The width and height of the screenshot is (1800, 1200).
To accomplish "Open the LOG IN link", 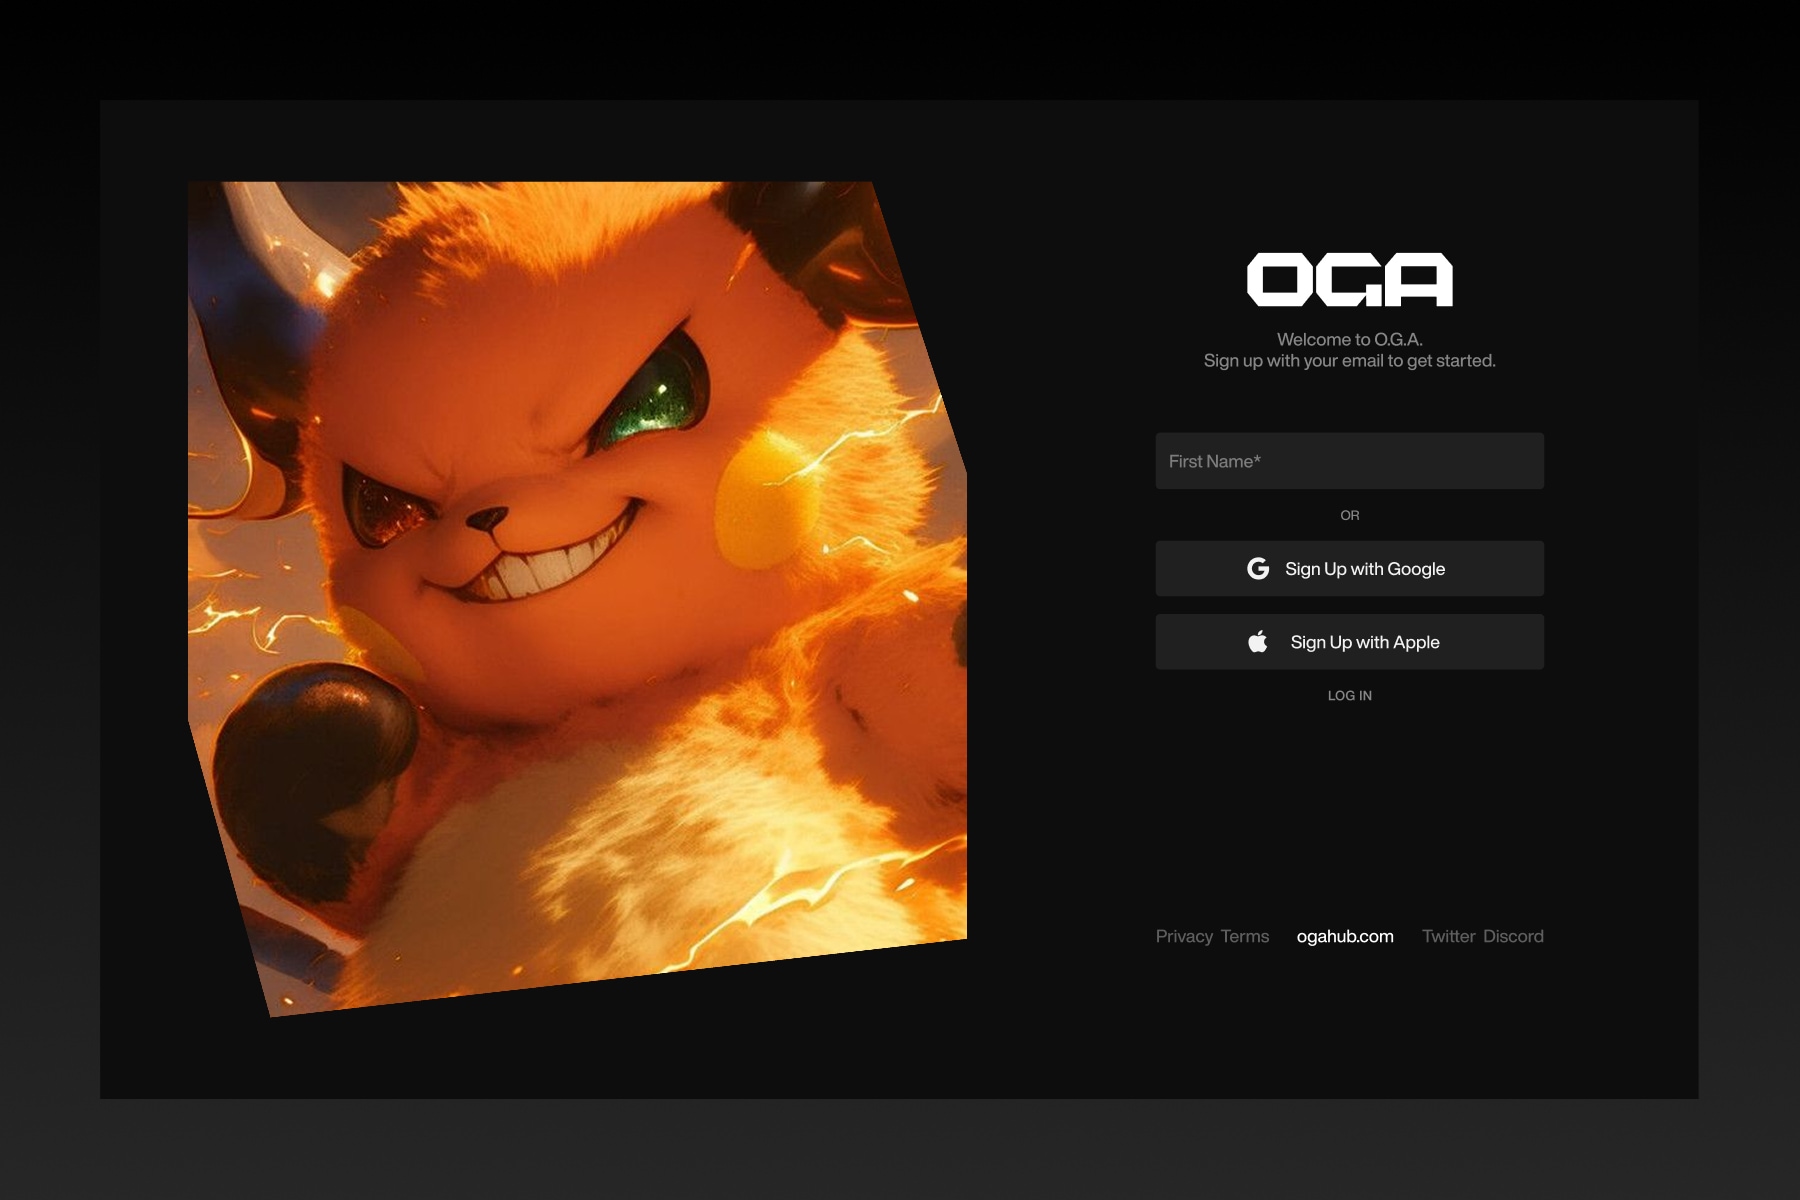I will (1349, 695).
